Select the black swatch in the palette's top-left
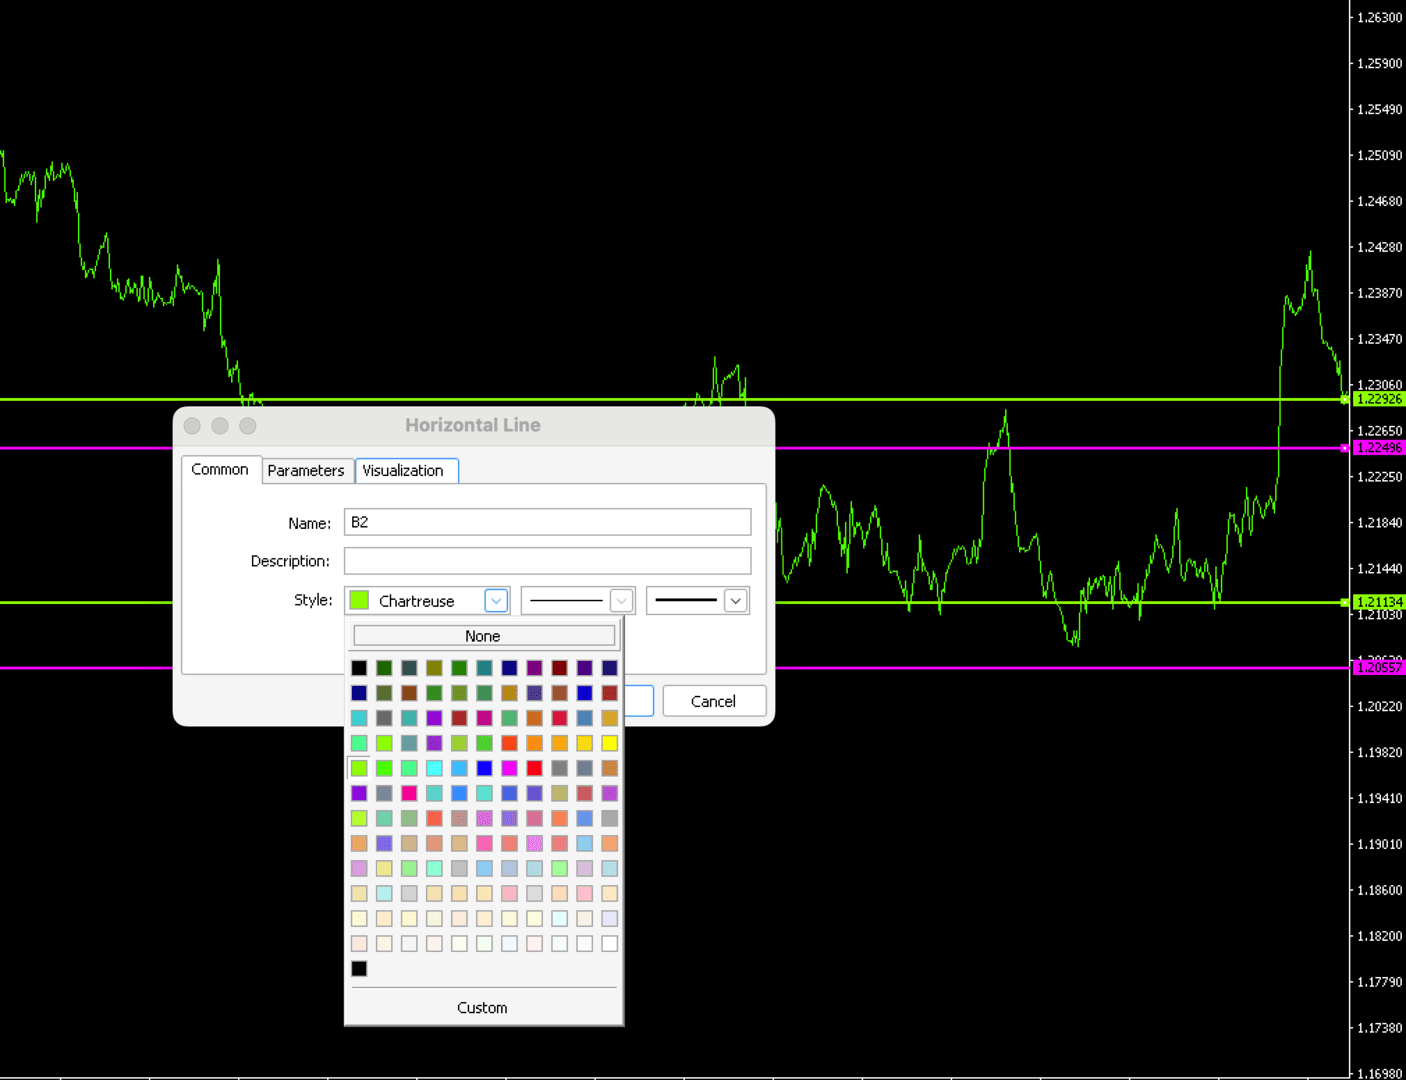Image resolution: width=1406 pixels, height=1080 pixels. 359,667
